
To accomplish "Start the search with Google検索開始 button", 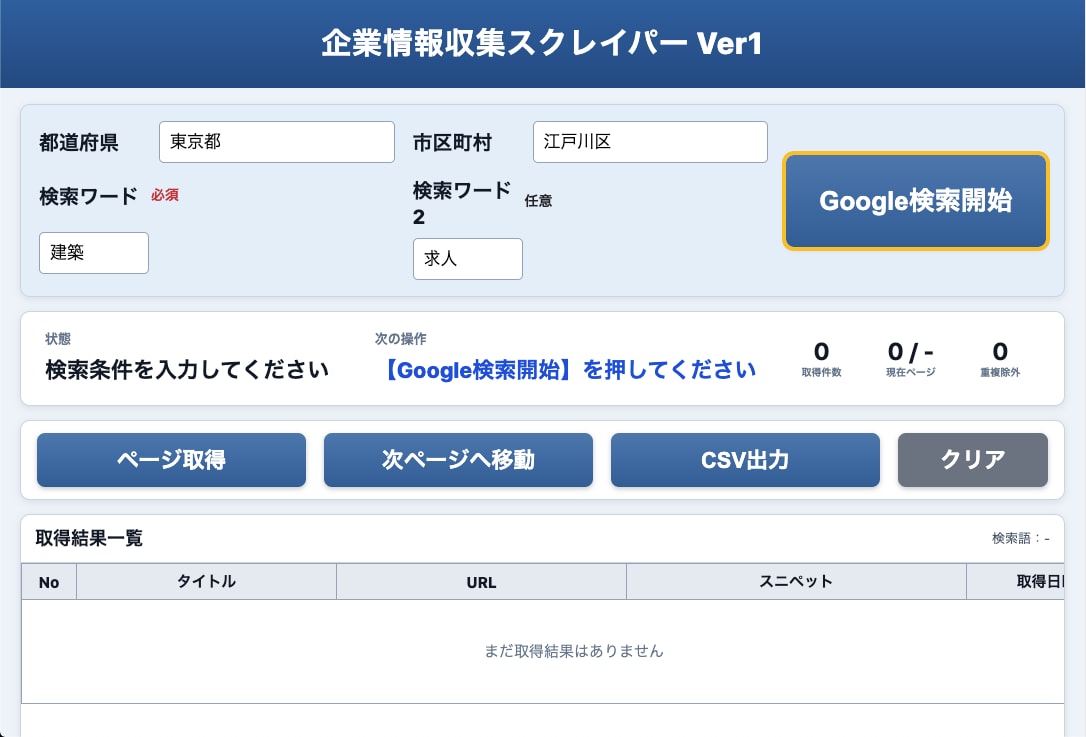I will point(916,201).
